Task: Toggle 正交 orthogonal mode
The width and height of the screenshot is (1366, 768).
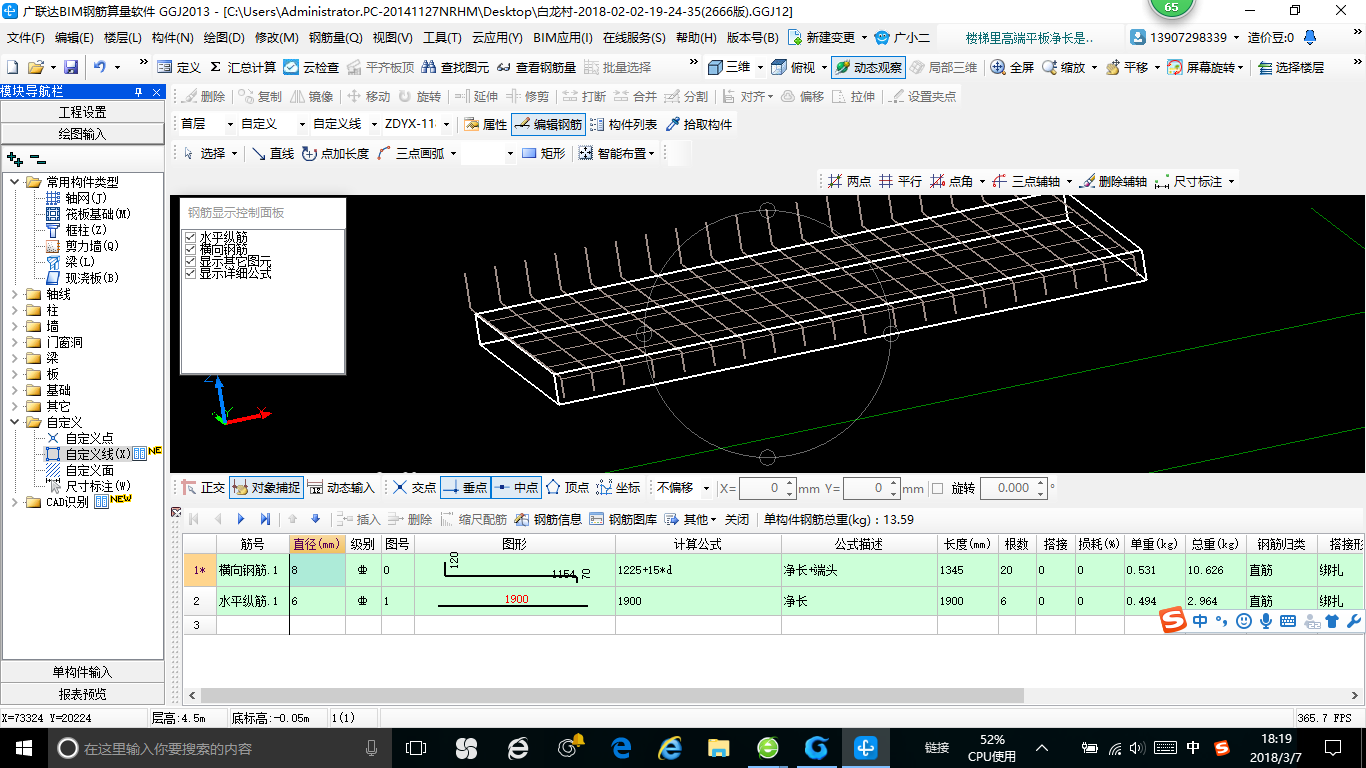Action: click(x=203, y=488)
